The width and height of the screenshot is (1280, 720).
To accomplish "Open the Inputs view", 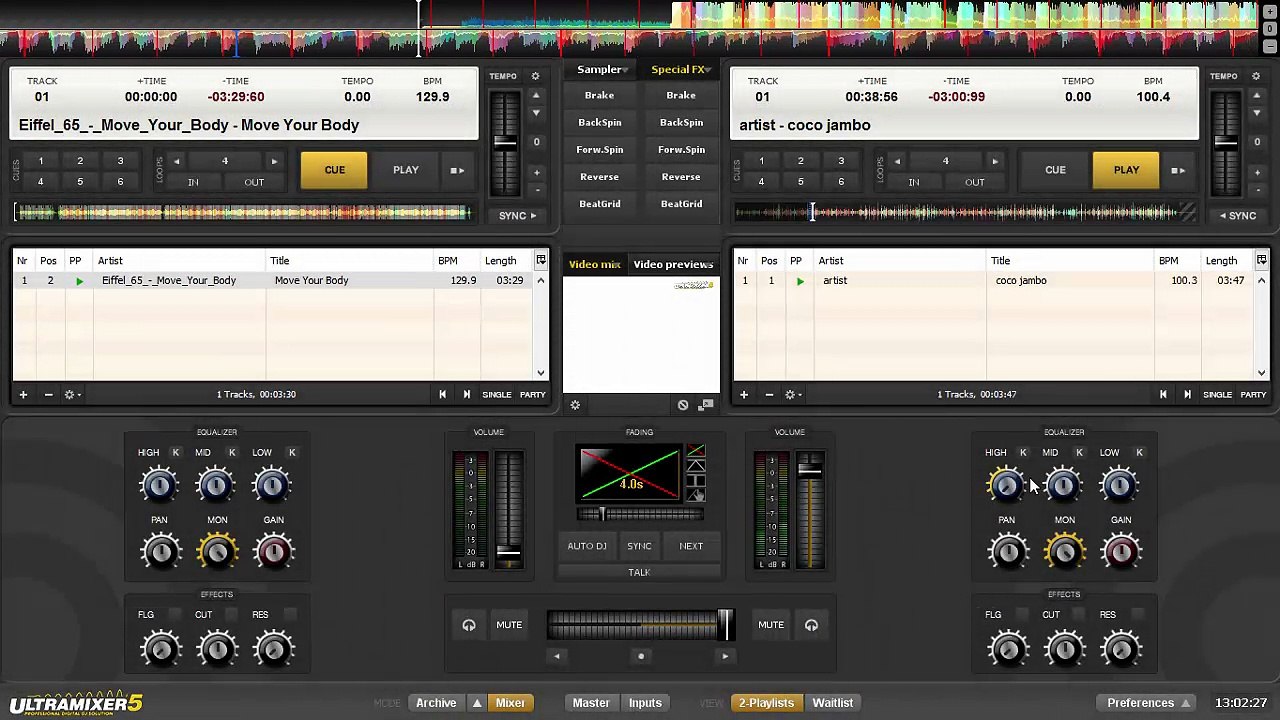I will [645, 703].
